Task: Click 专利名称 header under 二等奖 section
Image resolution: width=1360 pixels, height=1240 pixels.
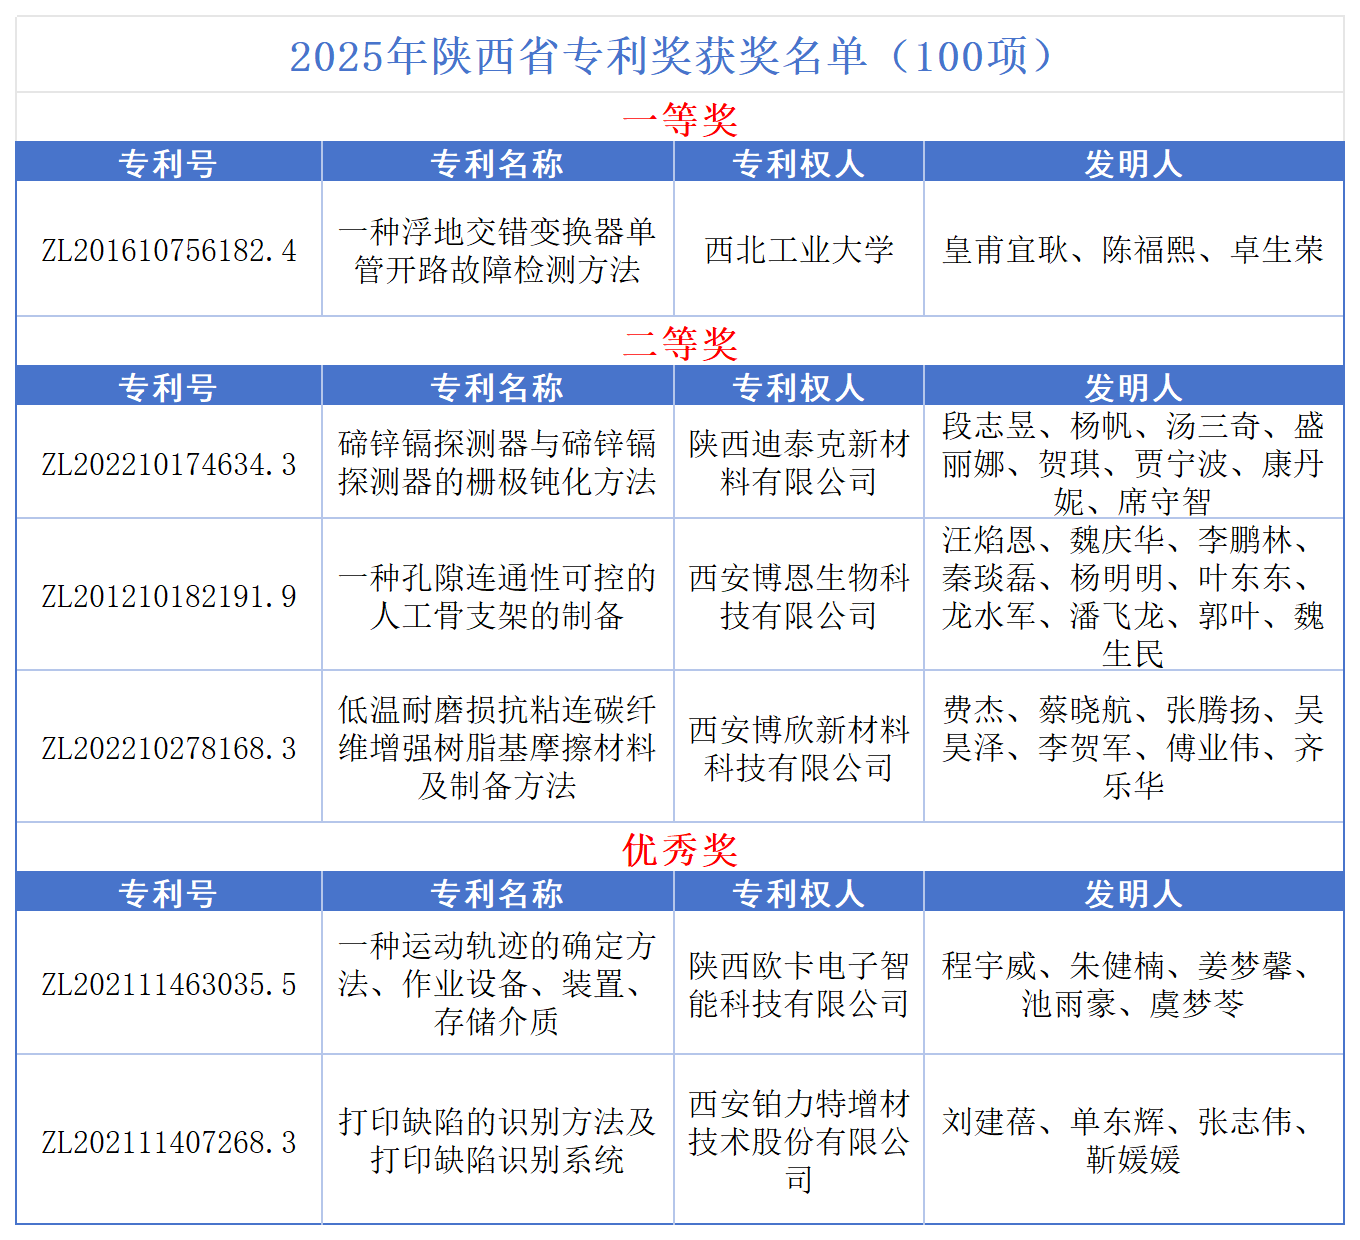Action: click(497, 387)
